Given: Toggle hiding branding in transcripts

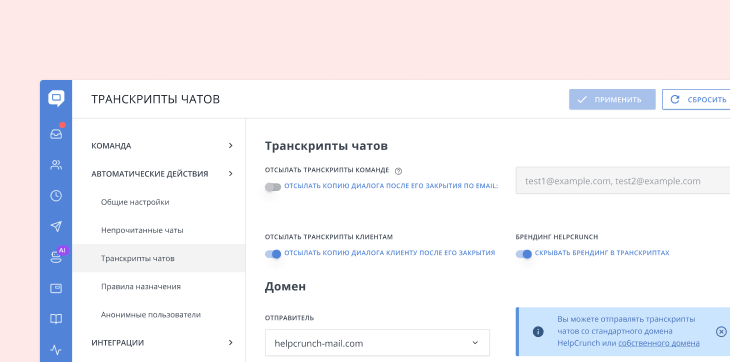Looking at the screenshot, I should click(524, 254).
